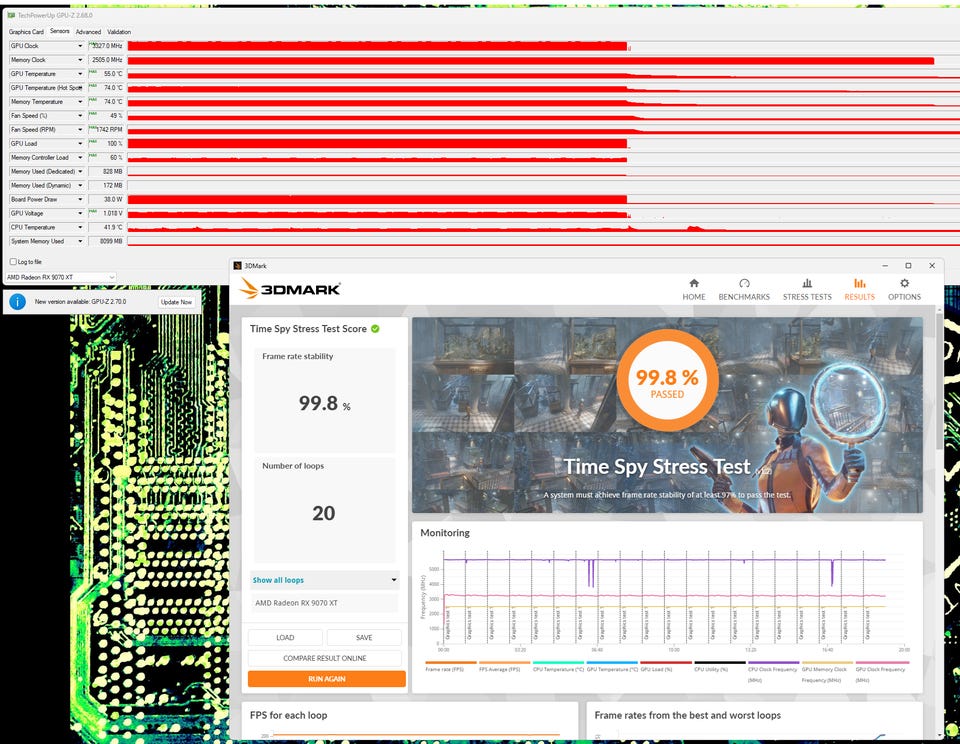This screenshot has width=960, height=744.
Task: Click the GPU Memory Clock Frequency legend swatch
Action: coord(828,663)
